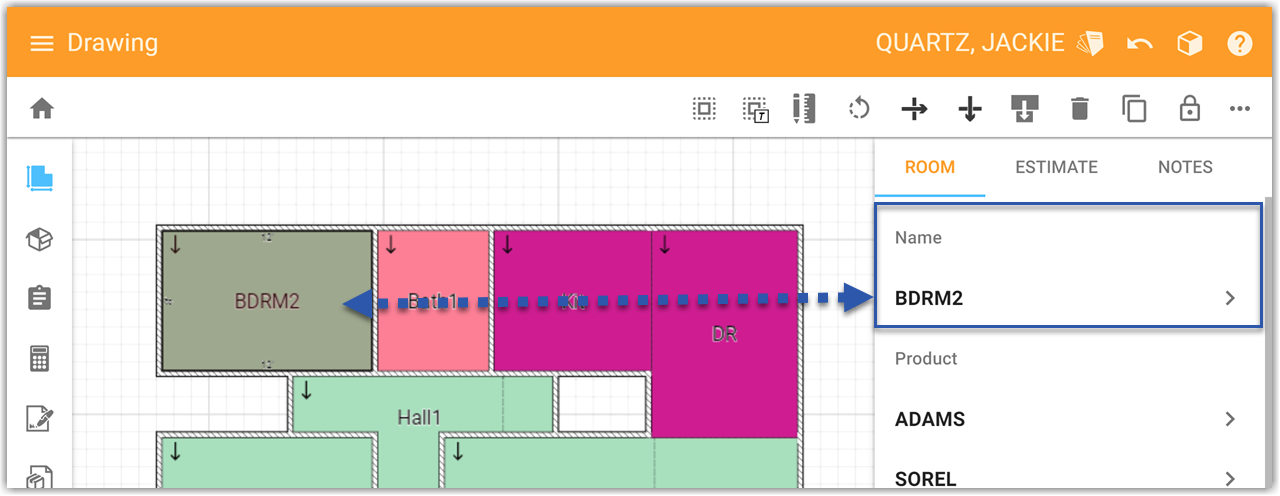Rotate the selected room
Image resolution: width=1280 pixels, height=496 pixels.
[x=859, y=108]
